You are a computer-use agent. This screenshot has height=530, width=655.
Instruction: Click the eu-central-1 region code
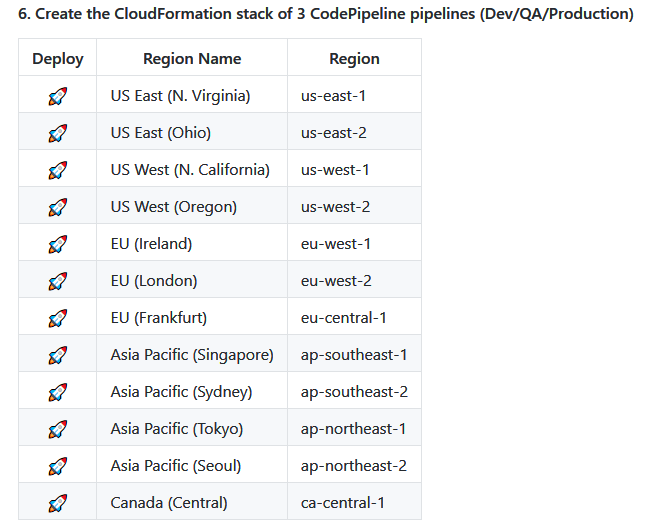[x=343, y=318]
